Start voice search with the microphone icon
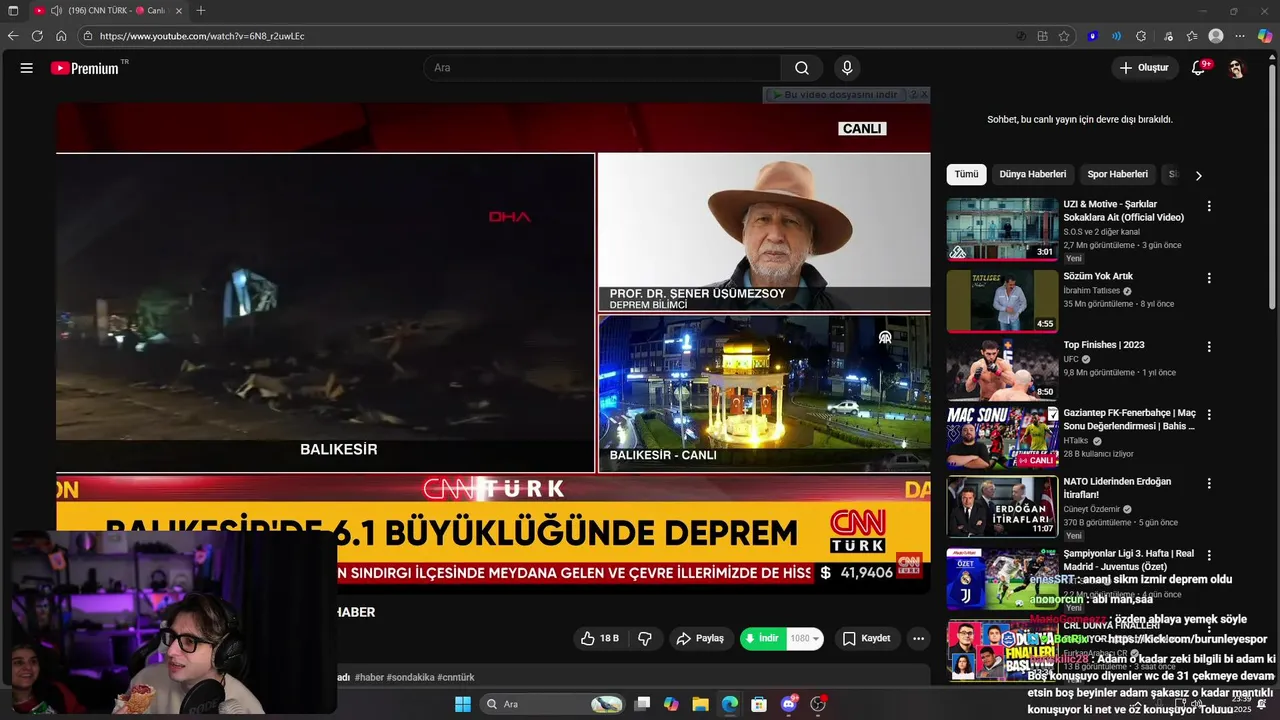This screenshot has height=720, width=1280. coord(847,68)
